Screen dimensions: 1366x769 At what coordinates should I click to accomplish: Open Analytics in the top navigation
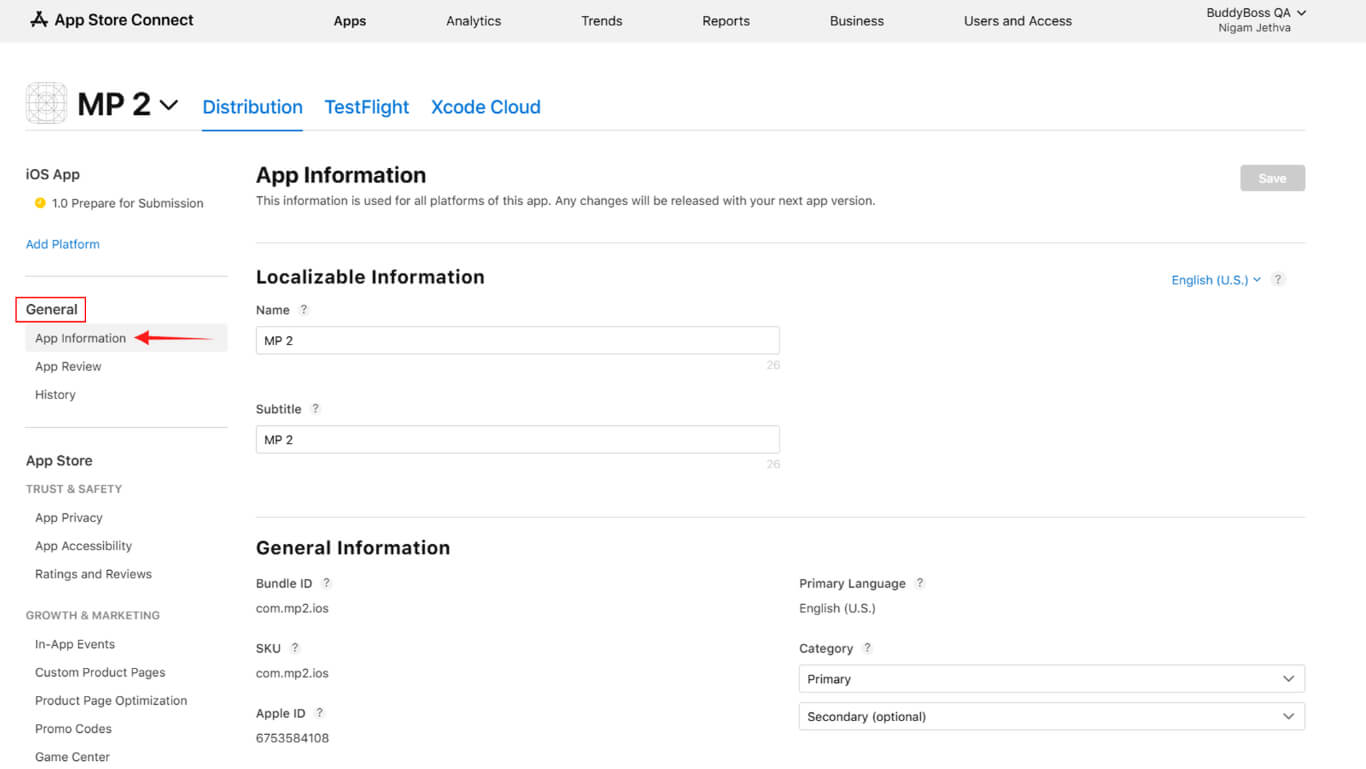[x=473, y=21]
